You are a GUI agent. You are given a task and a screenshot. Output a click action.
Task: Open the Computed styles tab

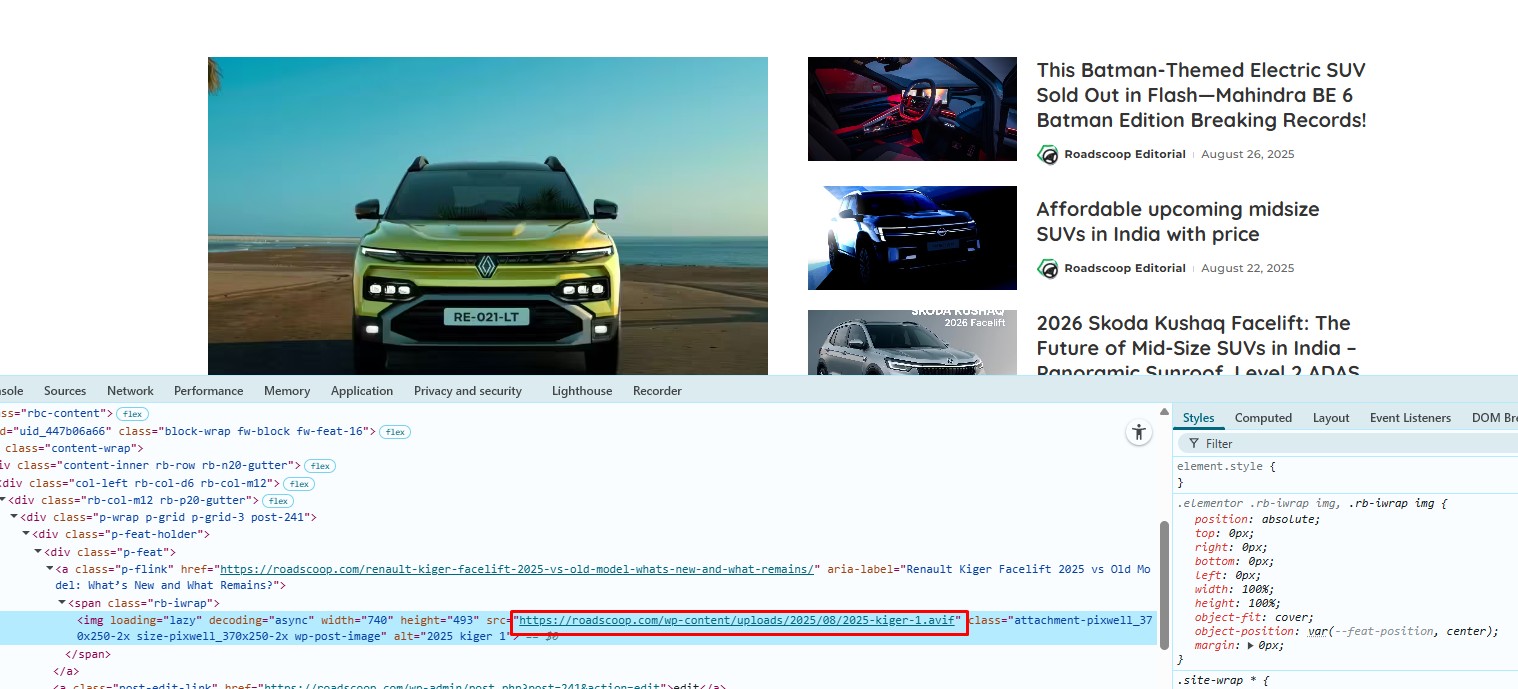1263,418
